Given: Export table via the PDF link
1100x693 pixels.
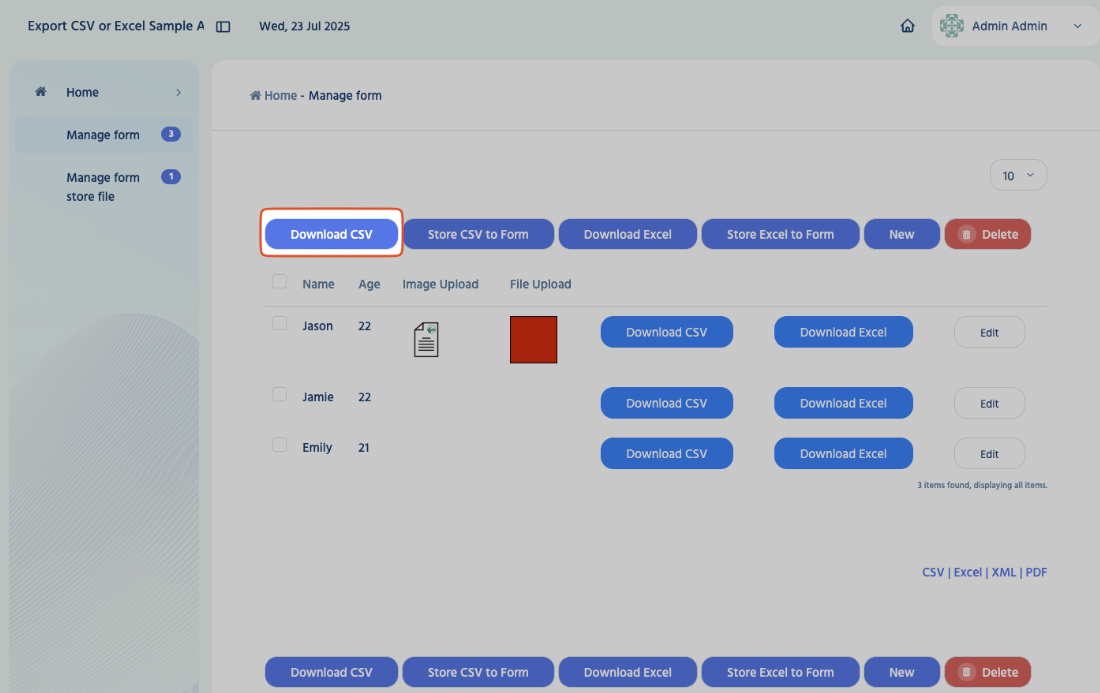Looking at the screenshot, I should tap(1036, 573).
